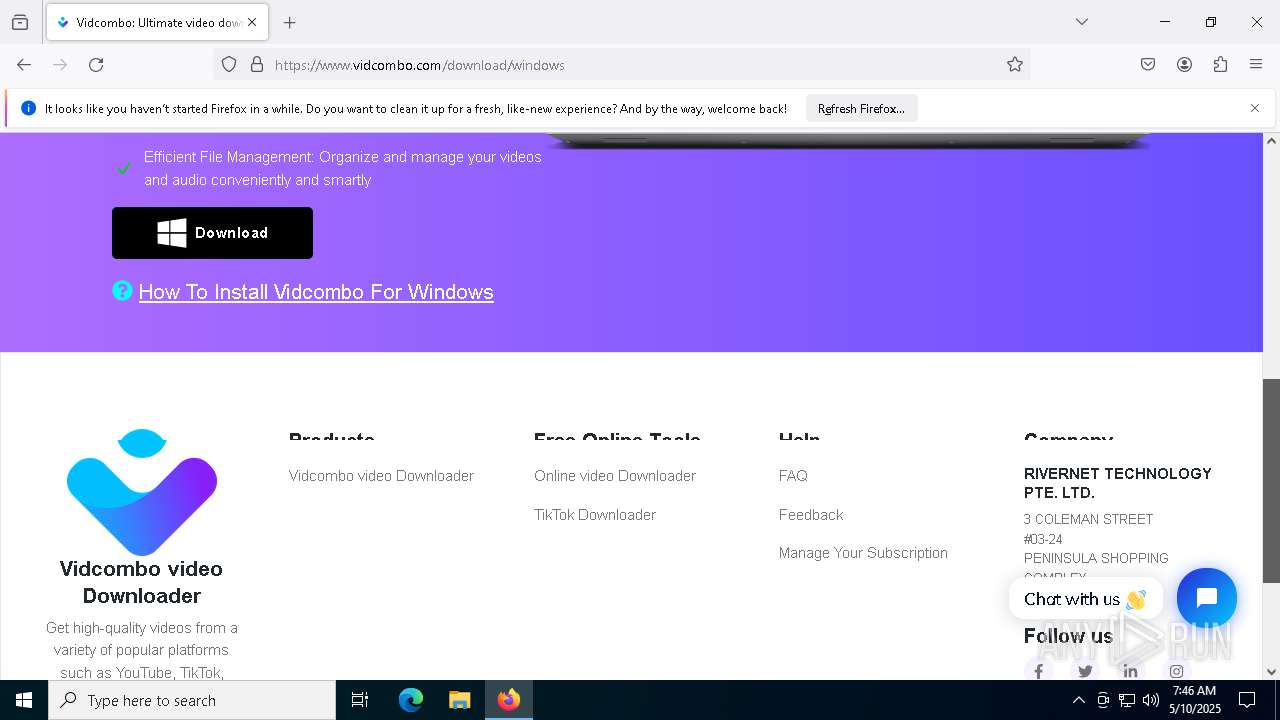Open LinkedIn social icon in footer
Viewport: 1280px width, 720px height.
coord(1130,671)
